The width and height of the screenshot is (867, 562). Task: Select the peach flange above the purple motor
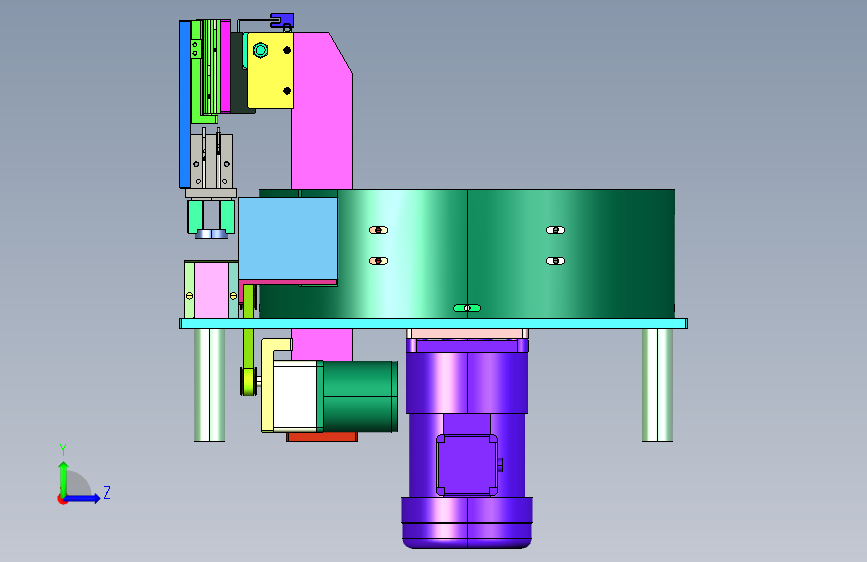click(468, 334)
